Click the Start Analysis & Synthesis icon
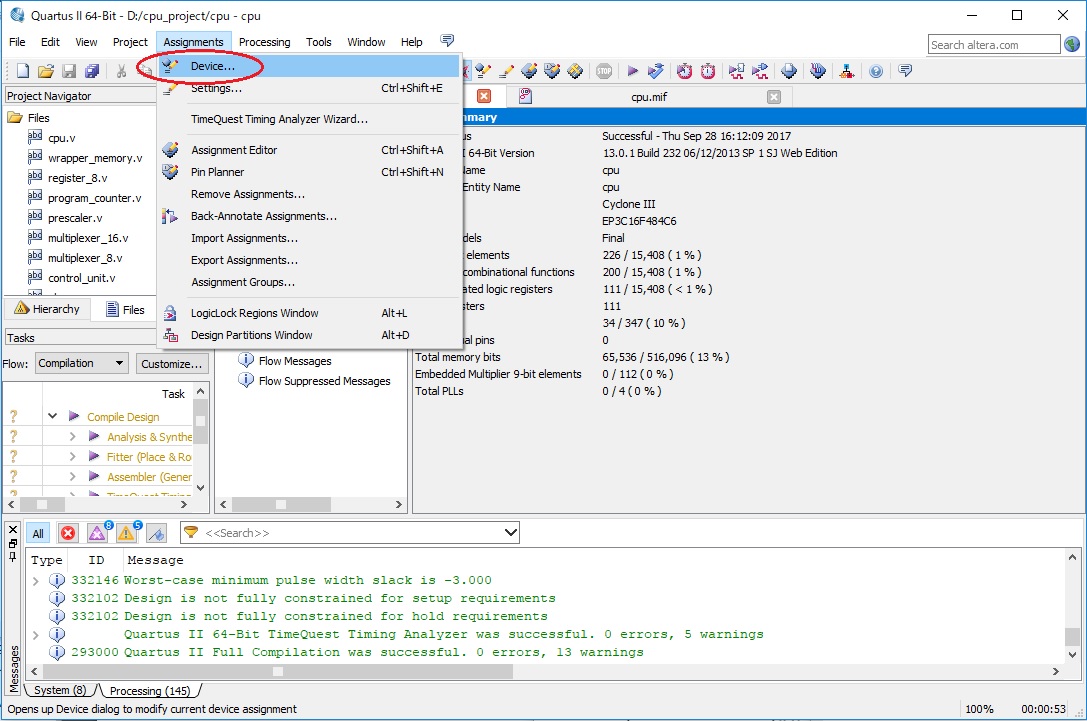Viewport: 1087px width, 721px height. pos(655,71)
